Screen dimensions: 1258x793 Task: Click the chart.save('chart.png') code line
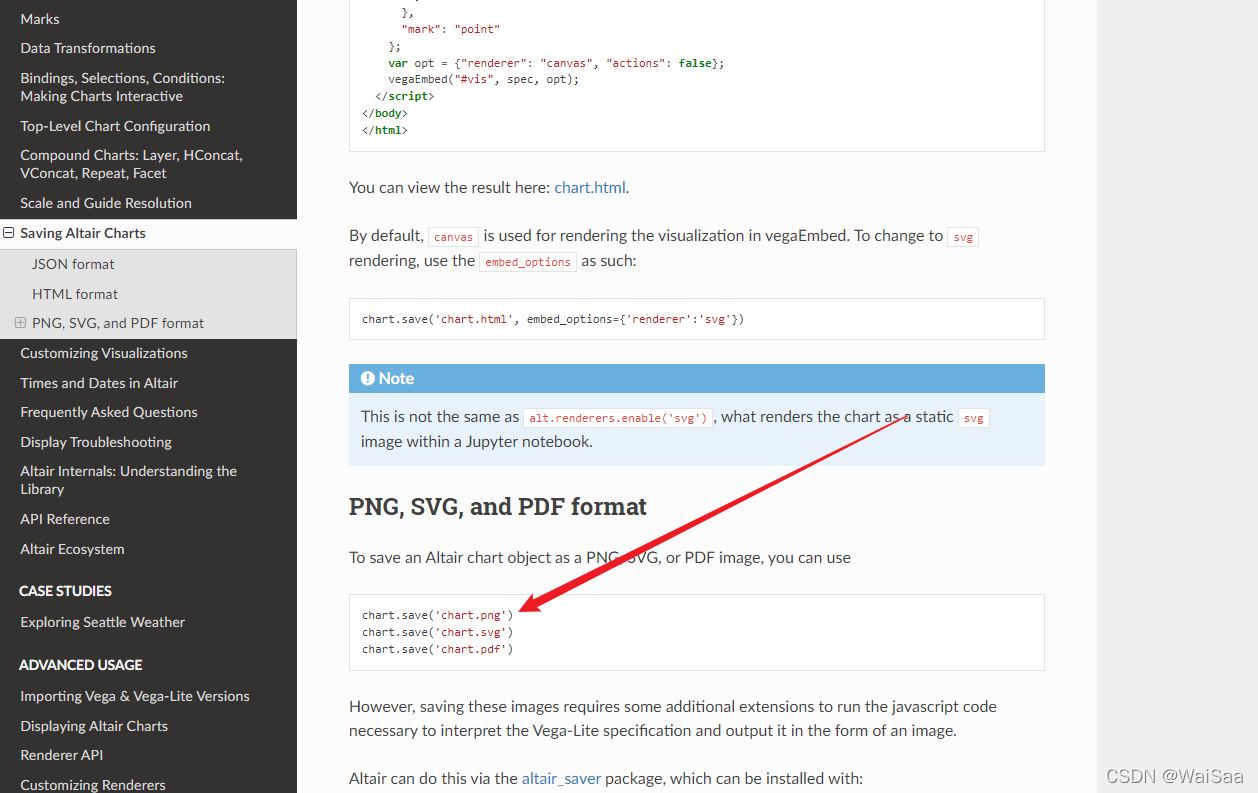tap(437, 615)
